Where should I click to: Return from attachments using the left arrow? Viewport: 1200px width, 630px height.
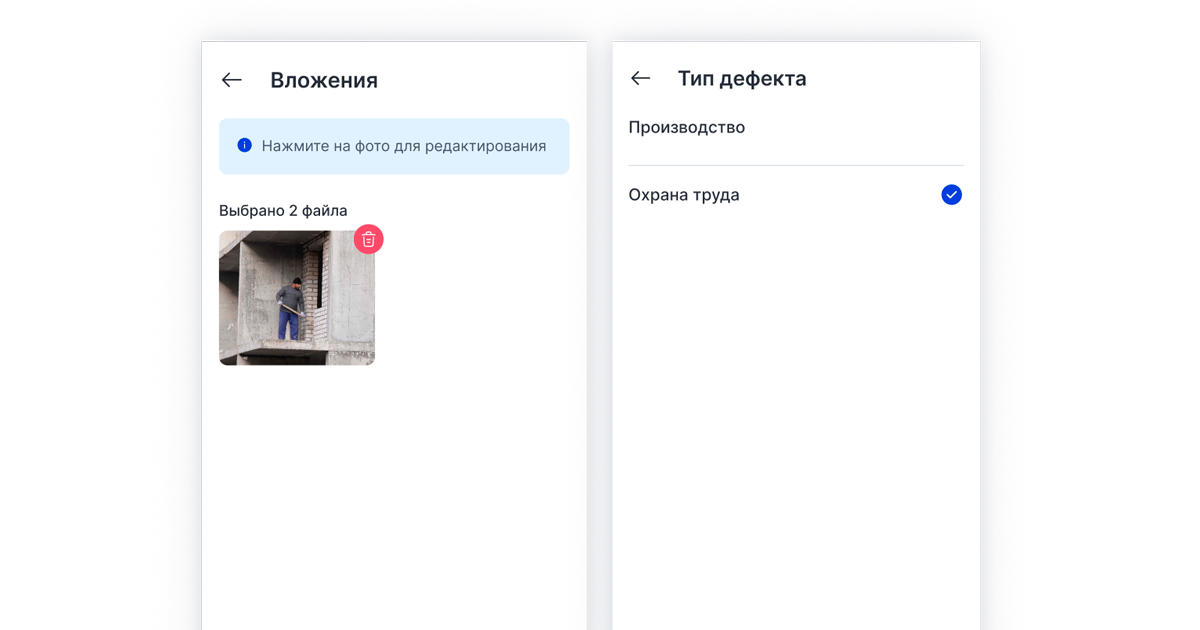pyautogui.click(x=231, y=80)
